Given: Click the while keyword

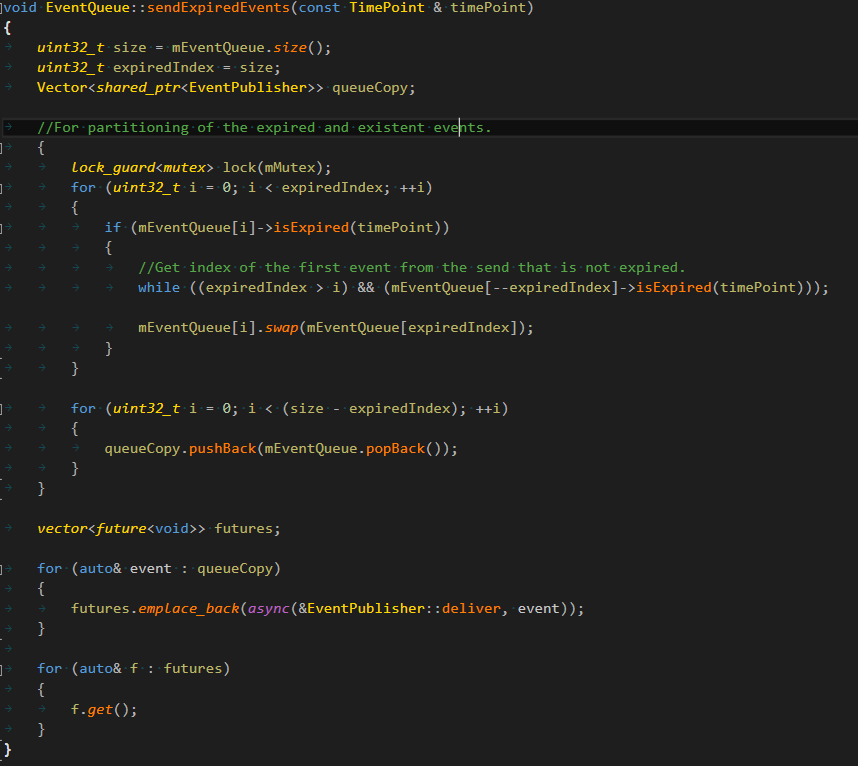Looking at the screenshot, I should click(x=158, y=287).
